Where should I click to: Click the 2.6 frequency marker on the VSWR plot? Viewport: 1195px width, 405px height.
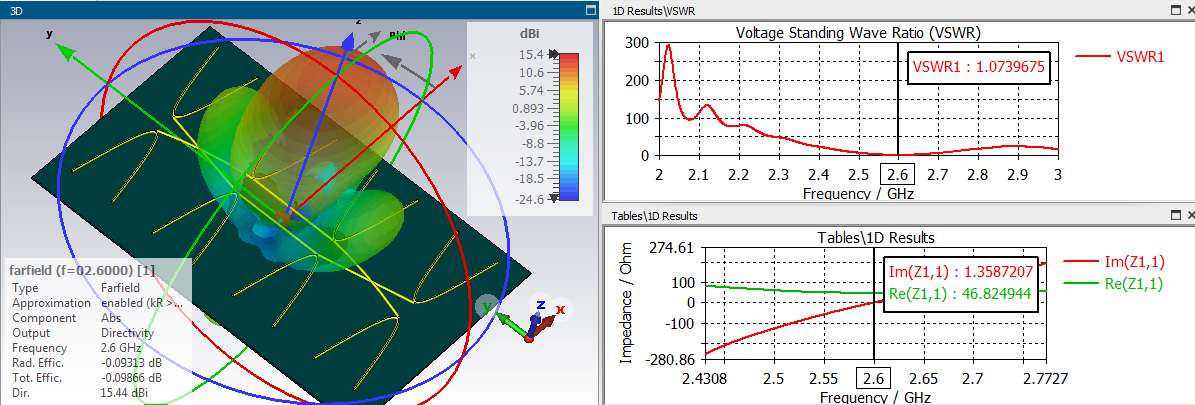tap(898, 175)
